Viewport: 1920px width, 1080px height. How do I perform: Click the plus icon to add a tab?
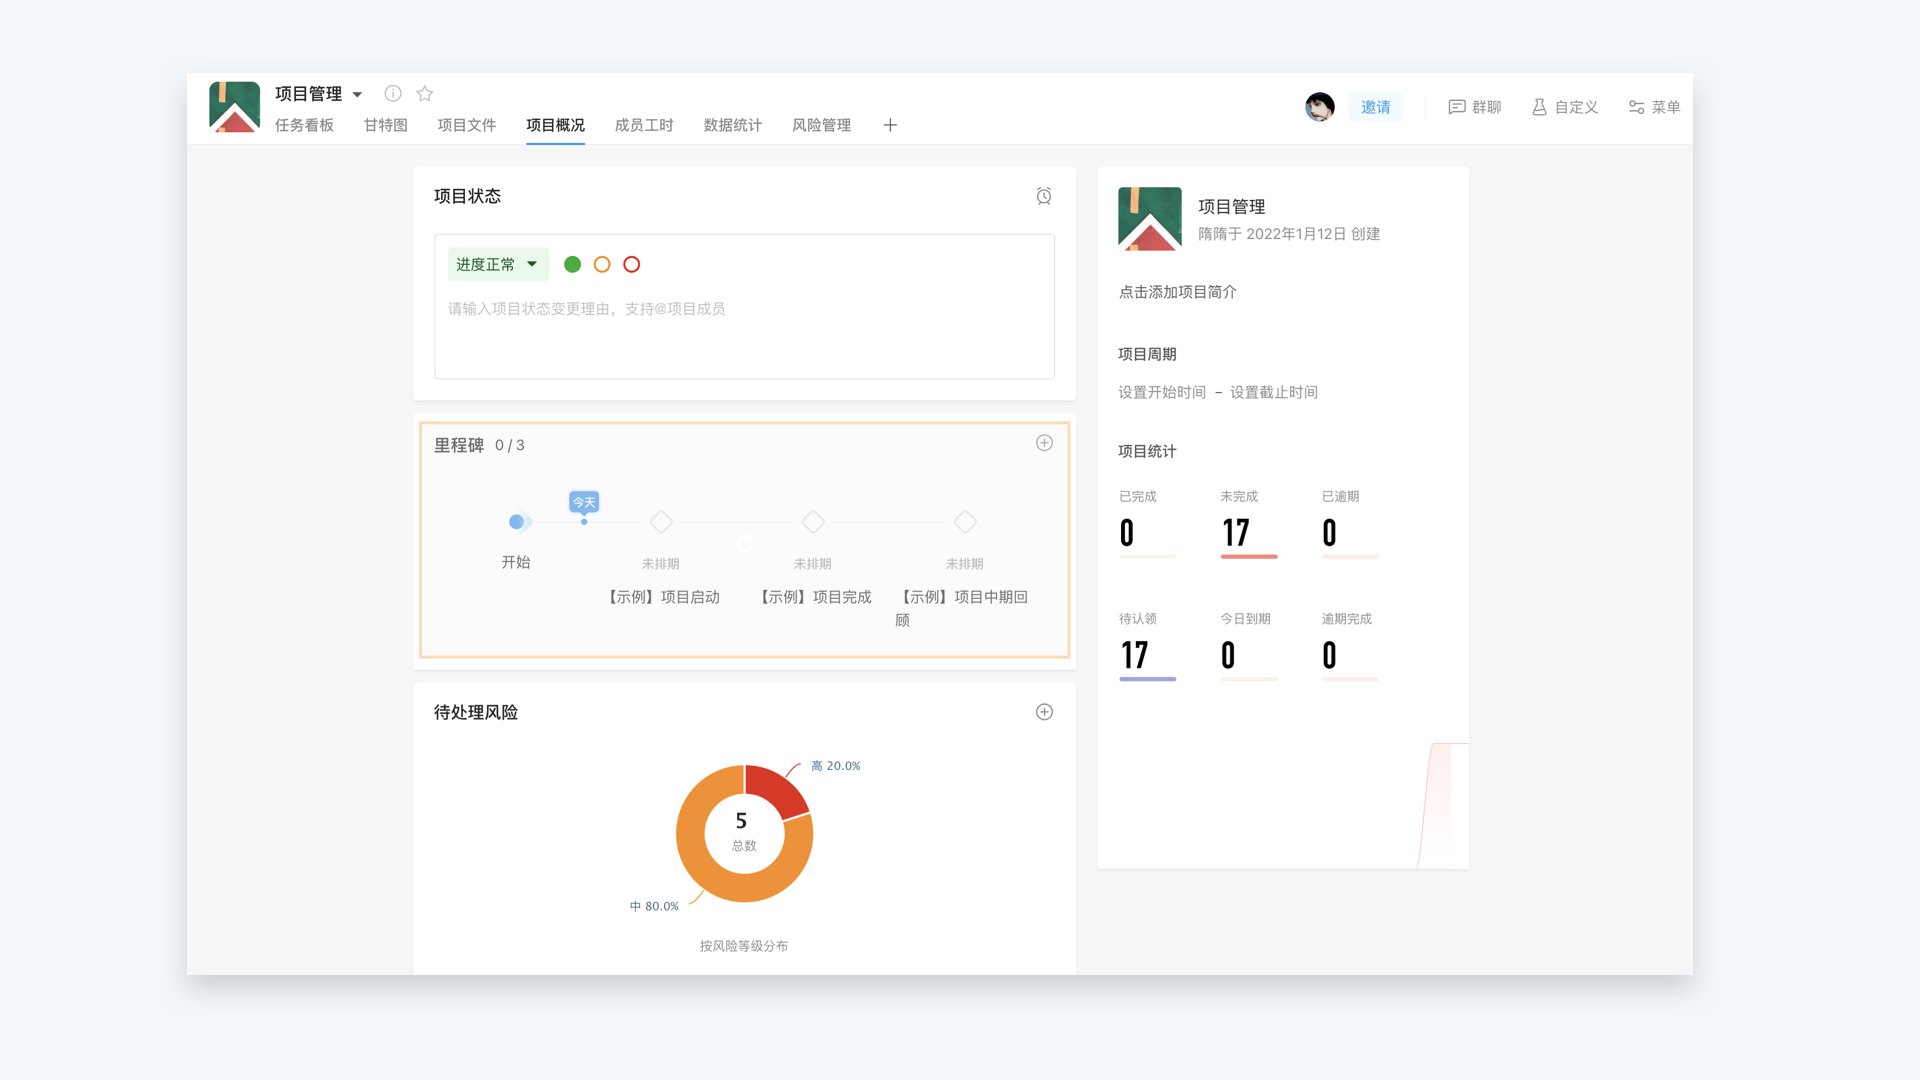(890, 125)
